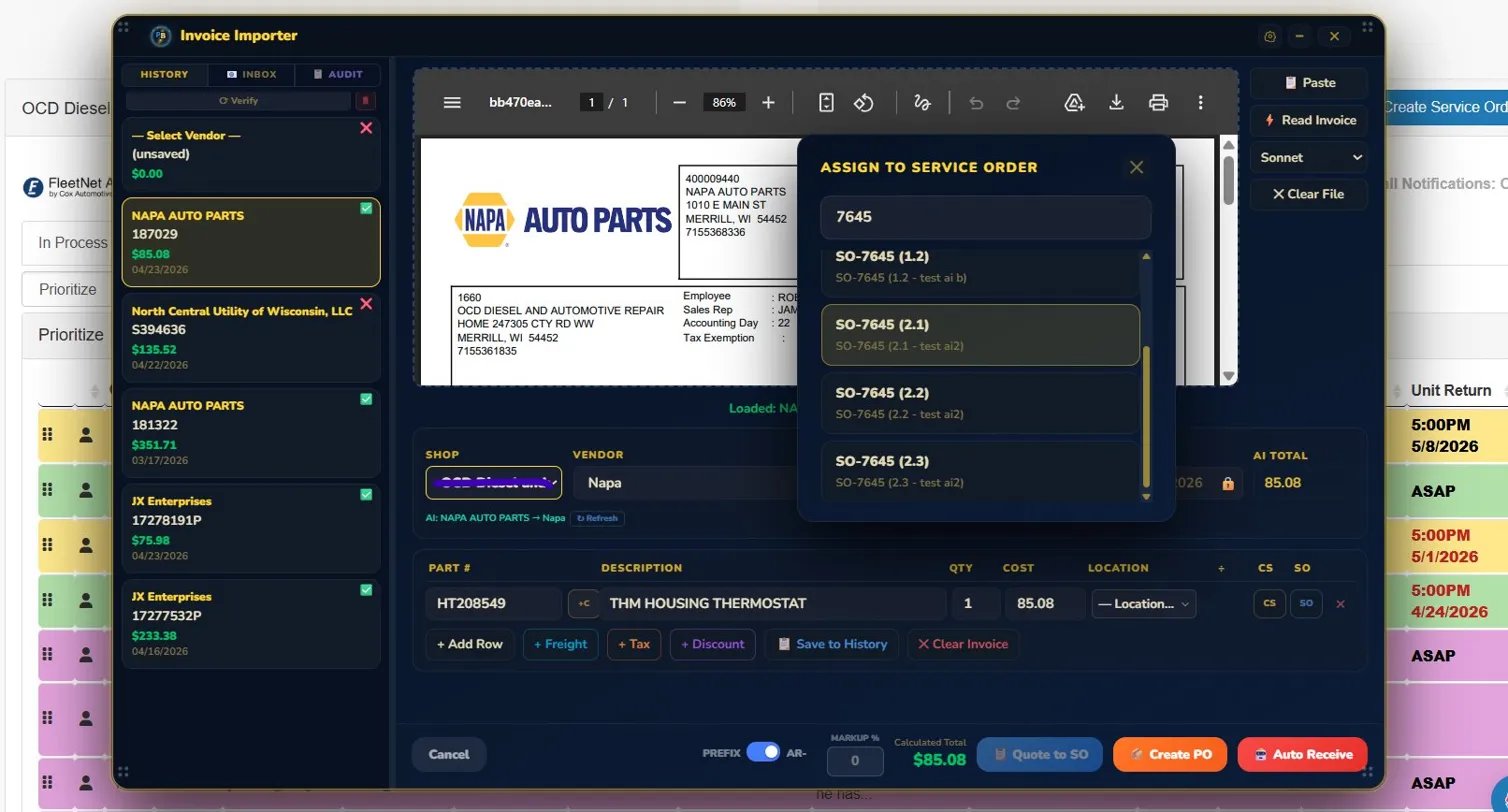The image size is (1508, 812).
Task: Save PDF to Drive icon
Action: (1075, 103)
